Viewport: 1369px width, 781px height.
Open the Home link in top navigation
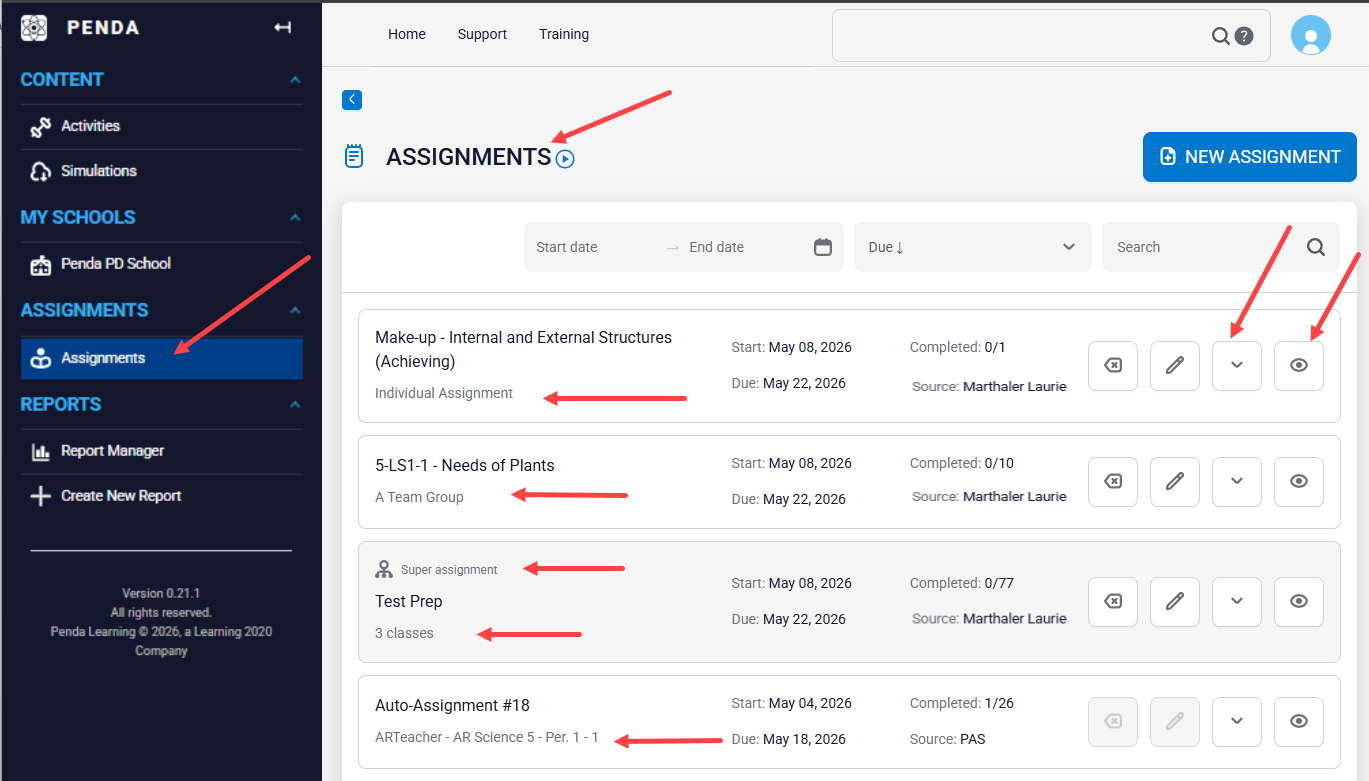407,34
